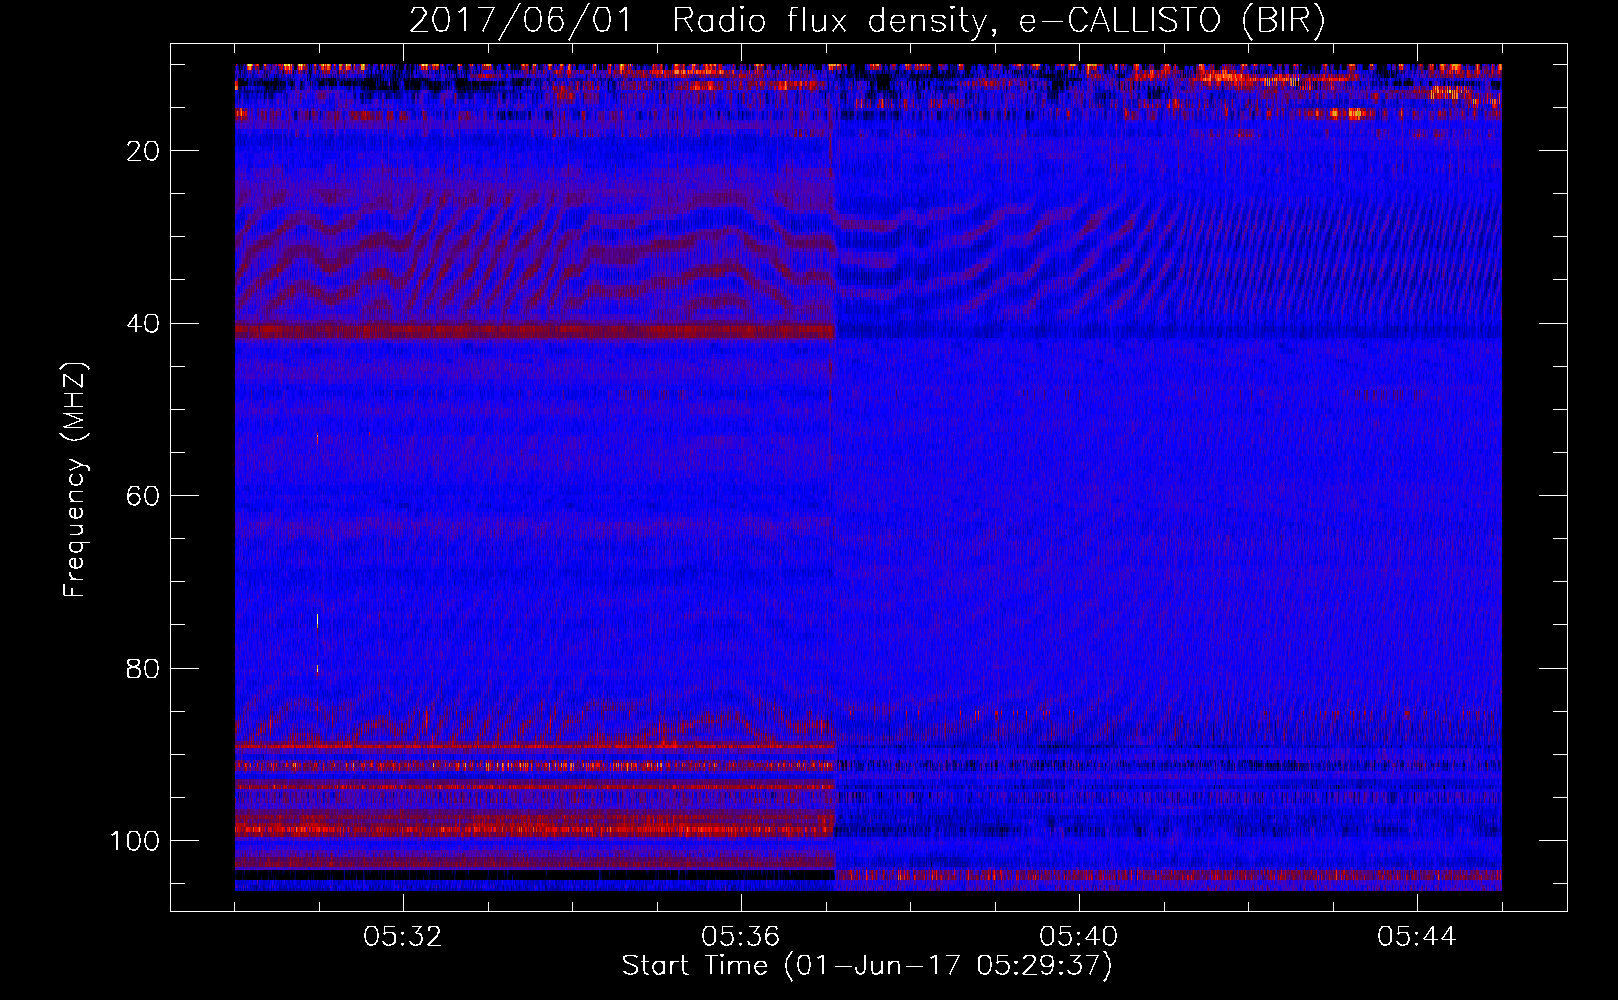Click the 'Start Time (01-Jun-17 05:29:37)' label
The width and height of the screenshot is (1618, 1000).
click(867, 966)
